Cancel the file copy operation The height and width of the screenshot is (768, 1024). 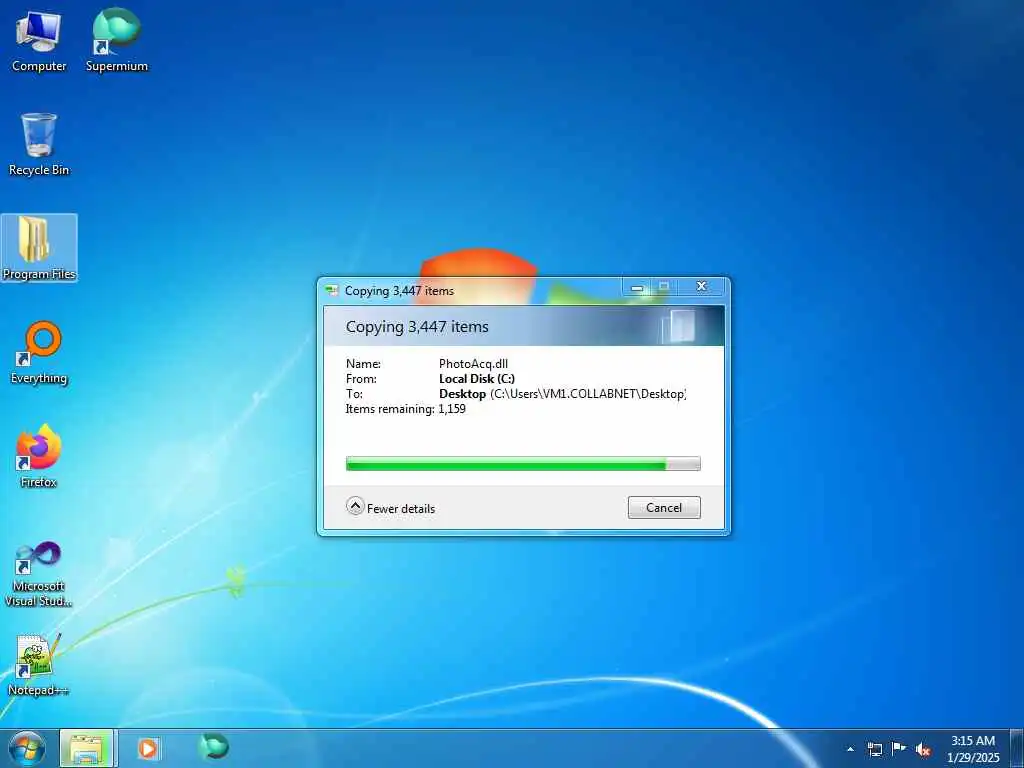tap(664, 507)
